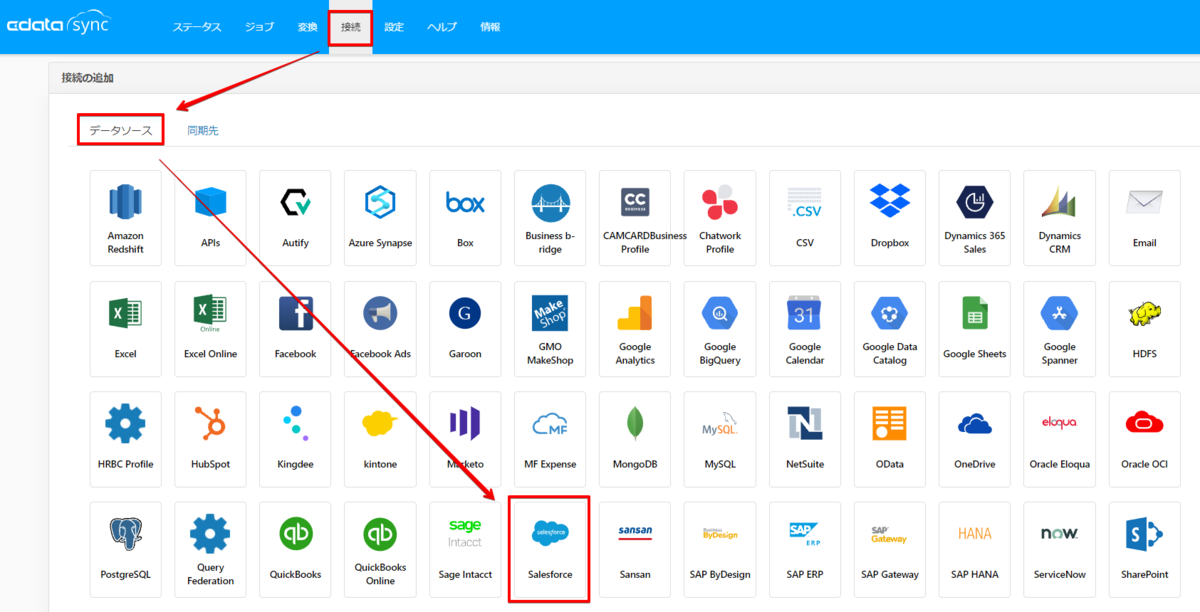Select SAP ByDesign connector
Image resolution: width=1200 pixels, height=612 pixels.
coord(721,550)
